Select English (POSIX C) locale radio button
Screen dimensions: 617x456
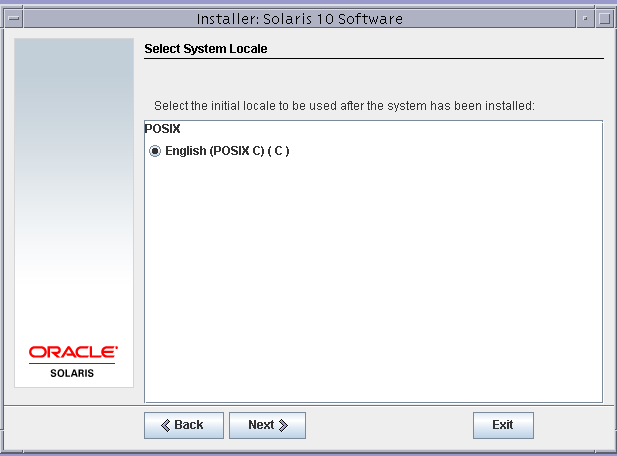coord(155,151)
